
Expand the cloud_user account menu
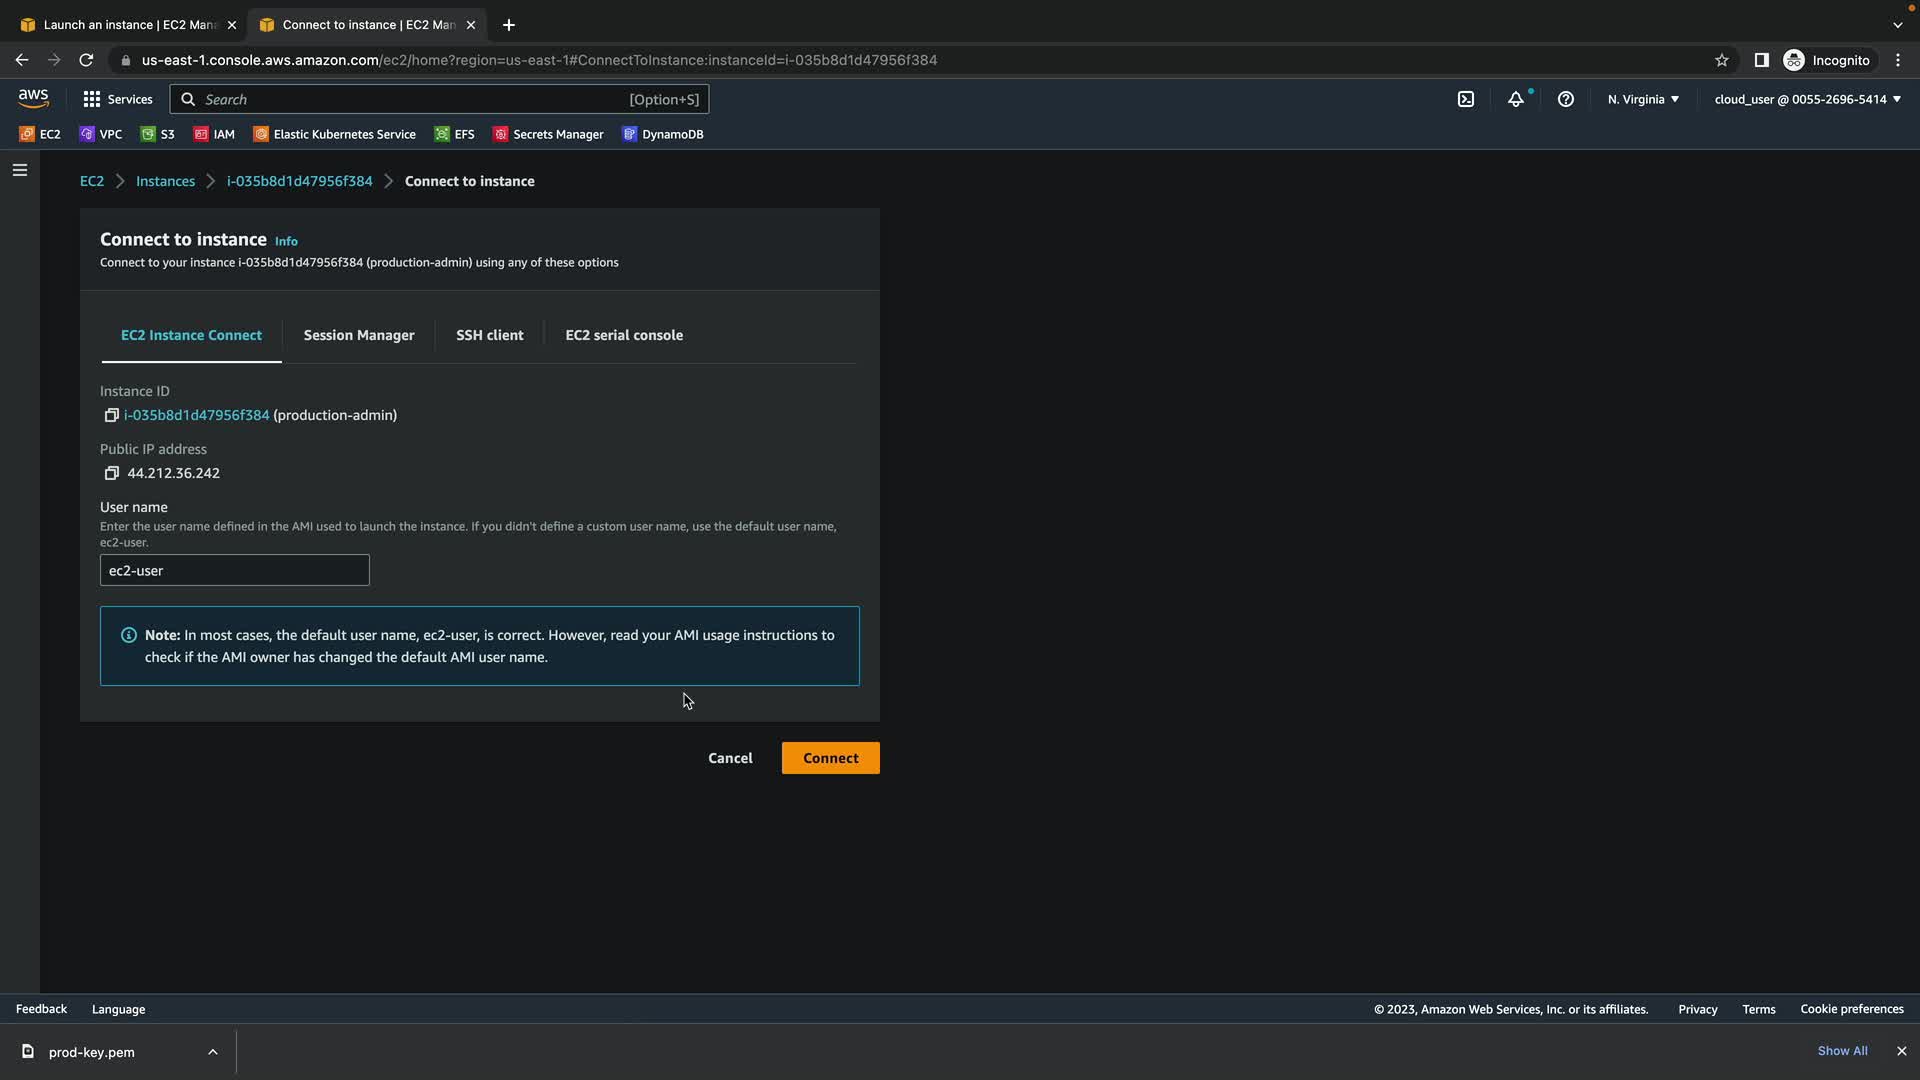tap(1807, 99)
